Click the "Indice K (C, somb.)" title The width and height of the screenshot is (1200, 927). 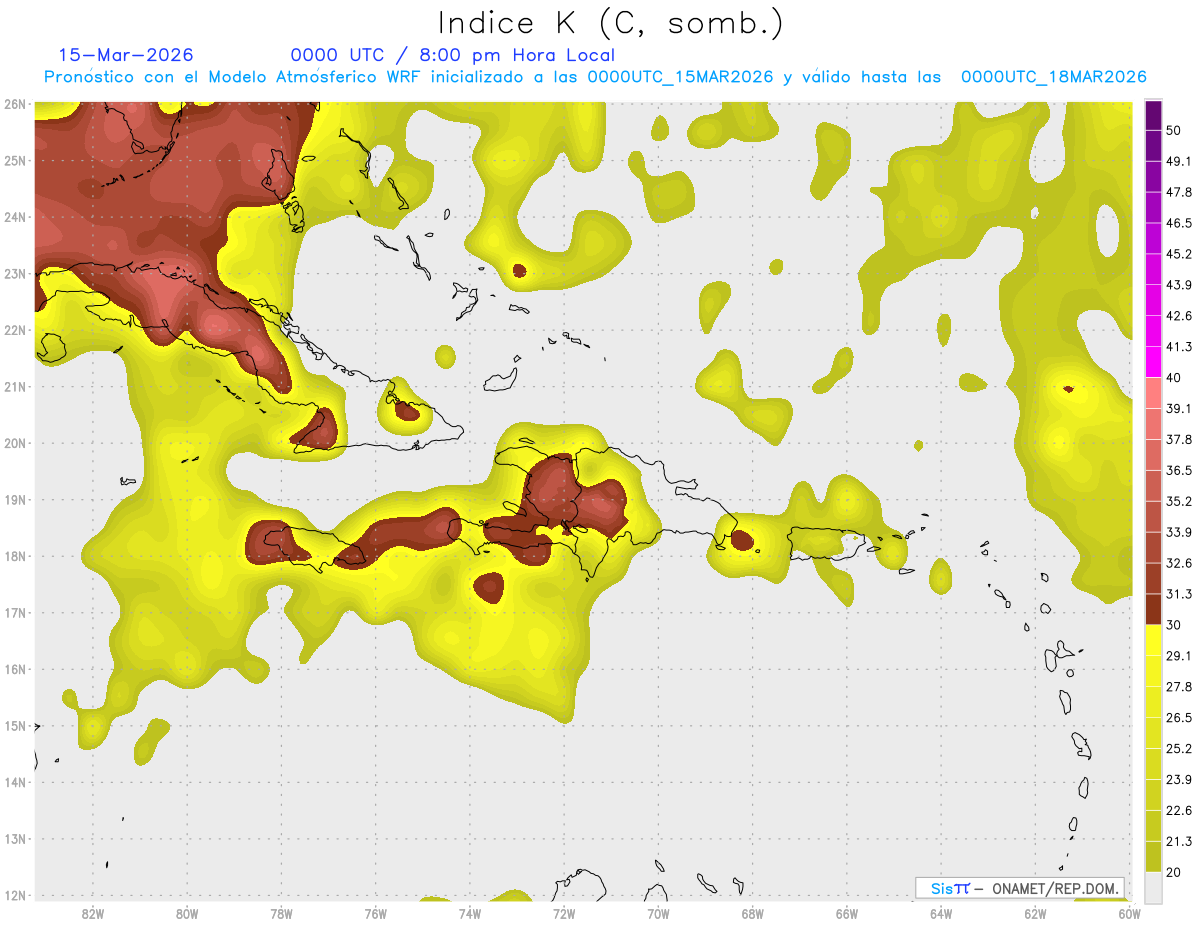point(611,23)
